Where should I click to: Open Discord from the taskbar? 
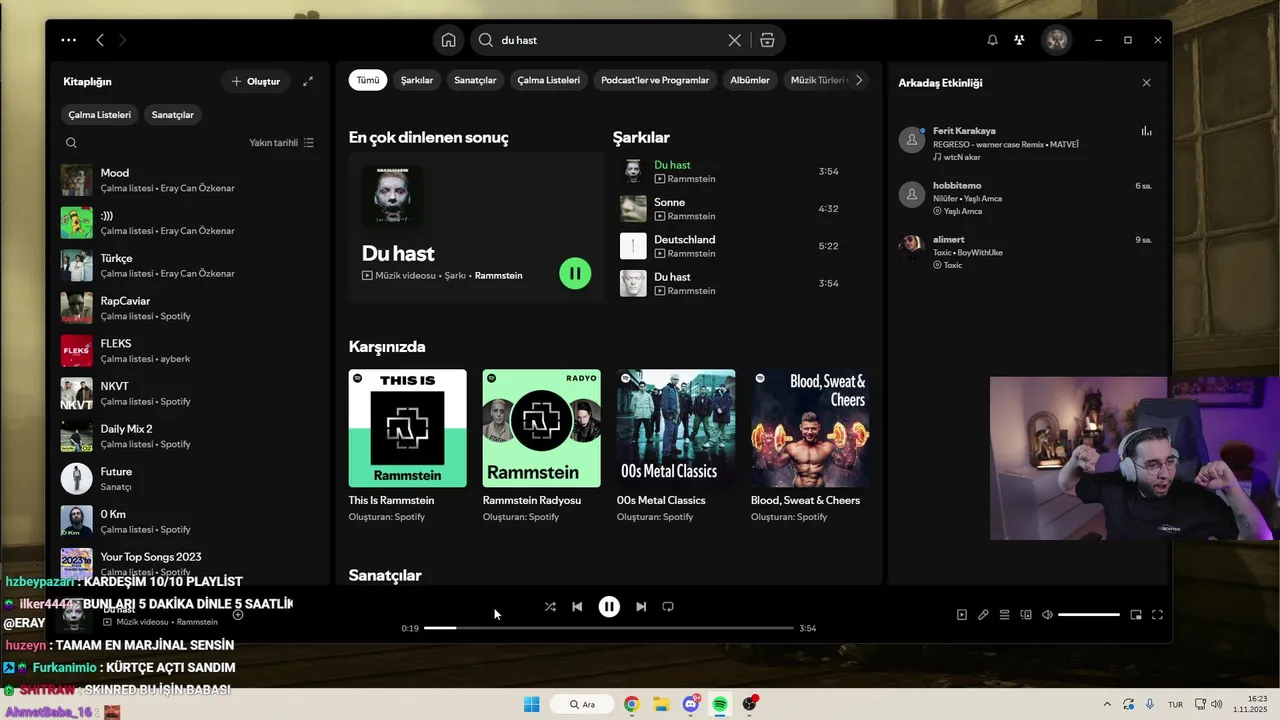coord(691,704)
